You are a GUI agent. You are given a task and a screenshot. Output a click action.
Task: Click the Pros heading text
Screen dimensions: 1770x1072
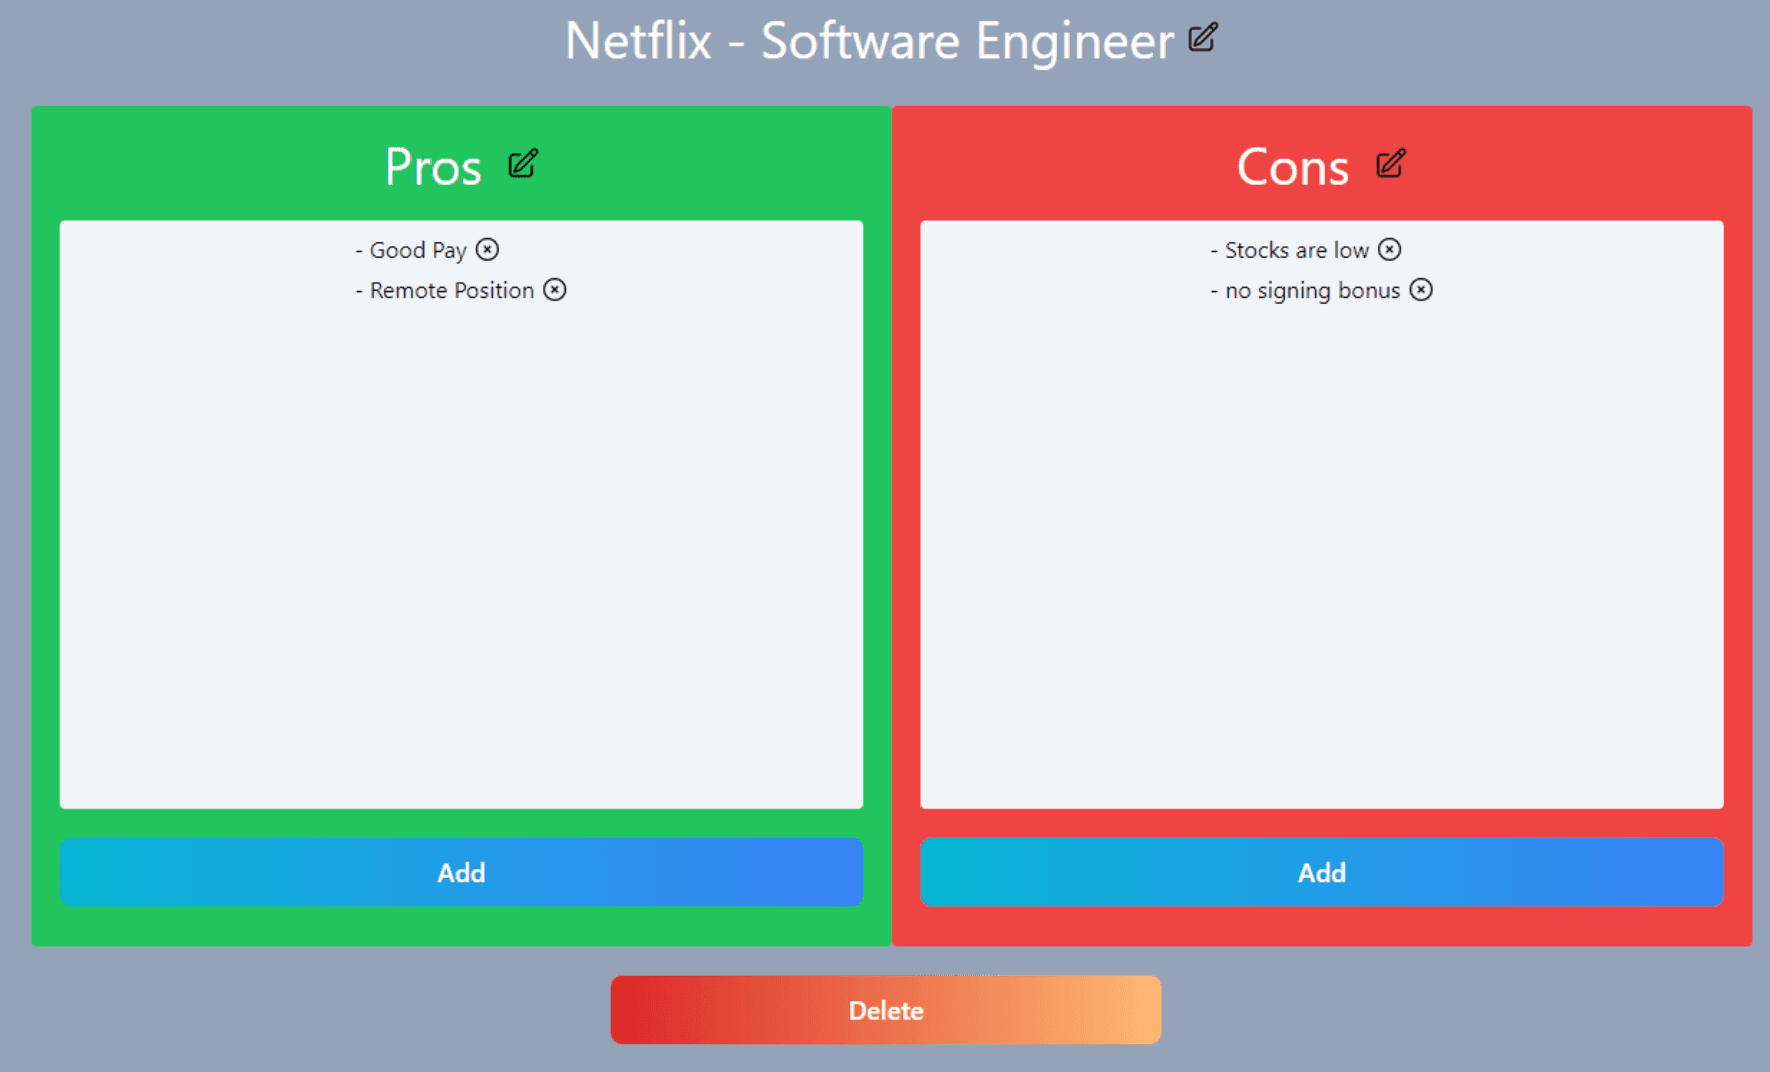point(433,167)
